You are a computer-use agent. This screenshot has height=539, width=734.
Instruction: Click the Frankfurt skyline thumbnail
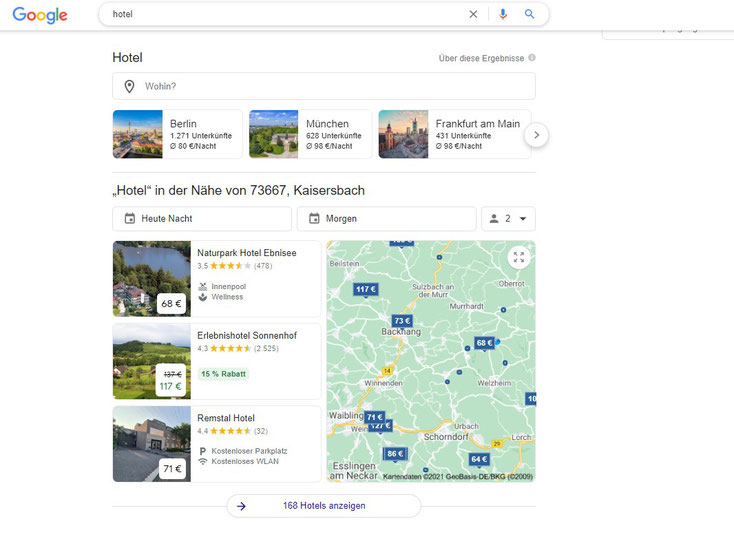pos(404,134)
